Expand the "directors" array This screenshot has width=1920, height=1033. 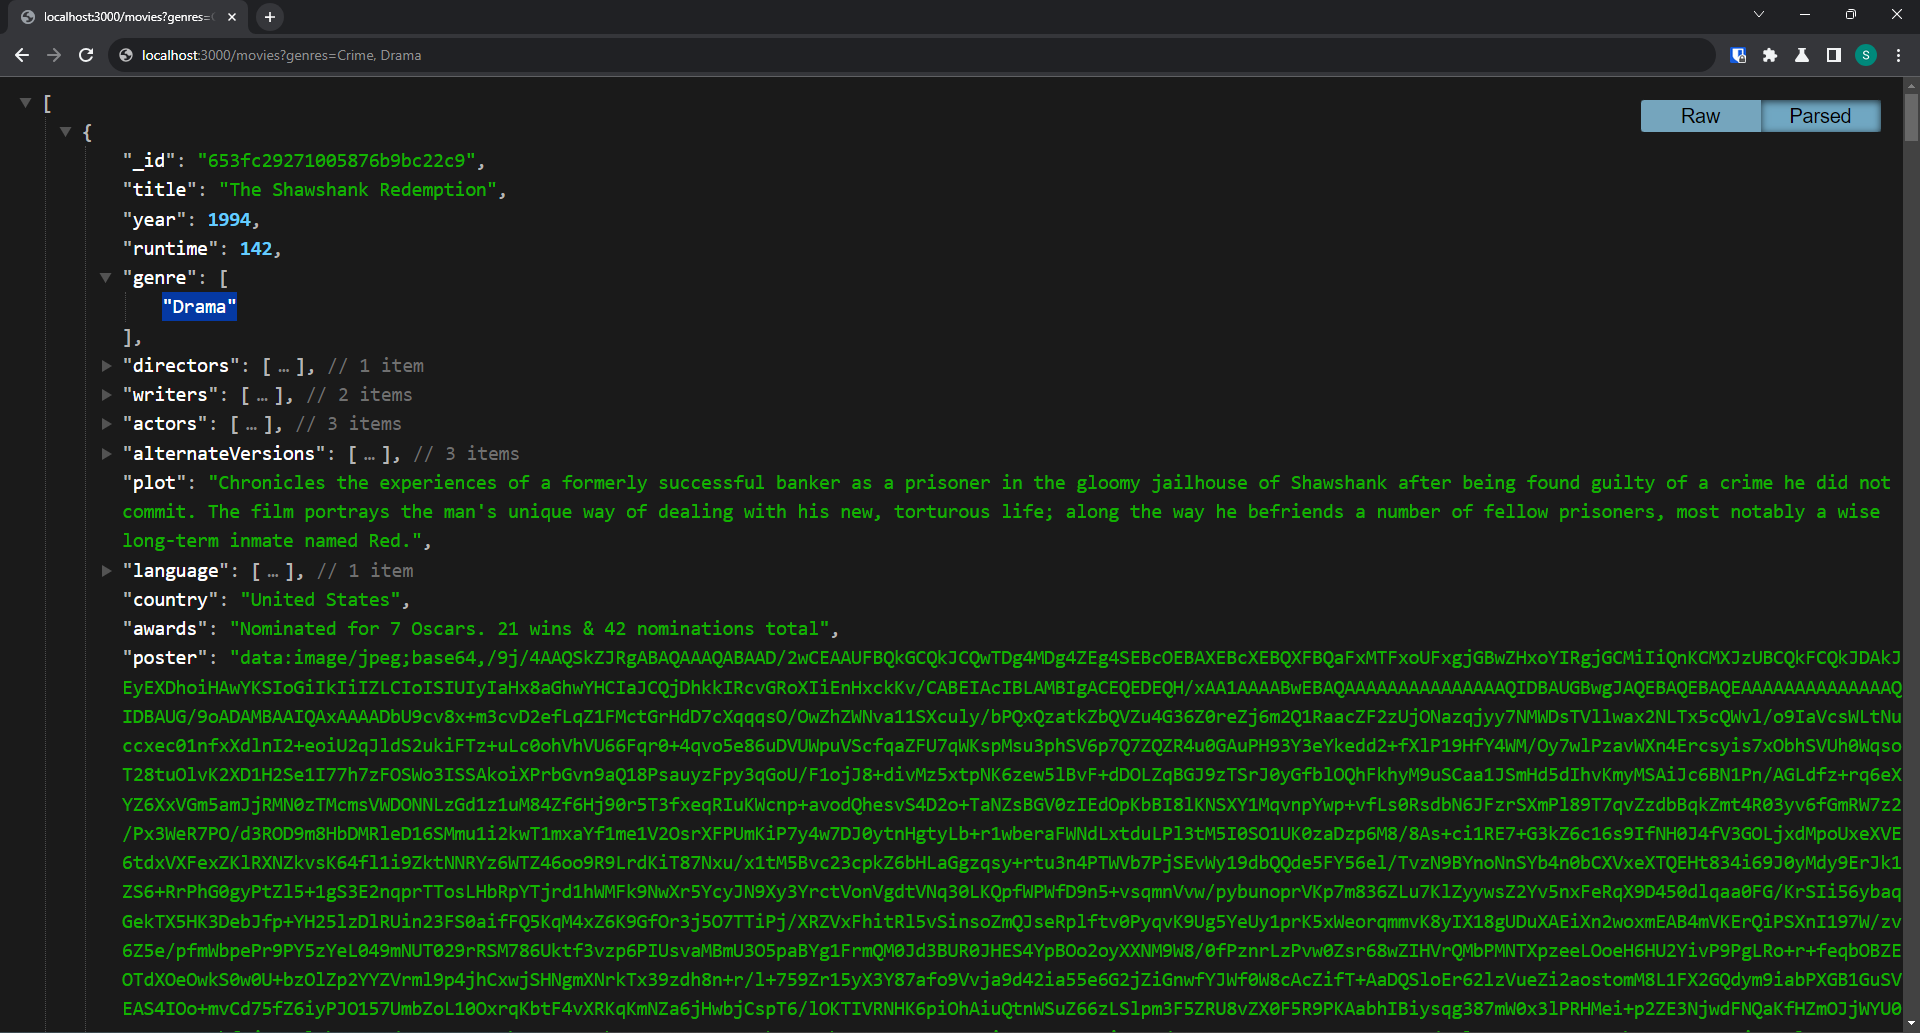106,366
